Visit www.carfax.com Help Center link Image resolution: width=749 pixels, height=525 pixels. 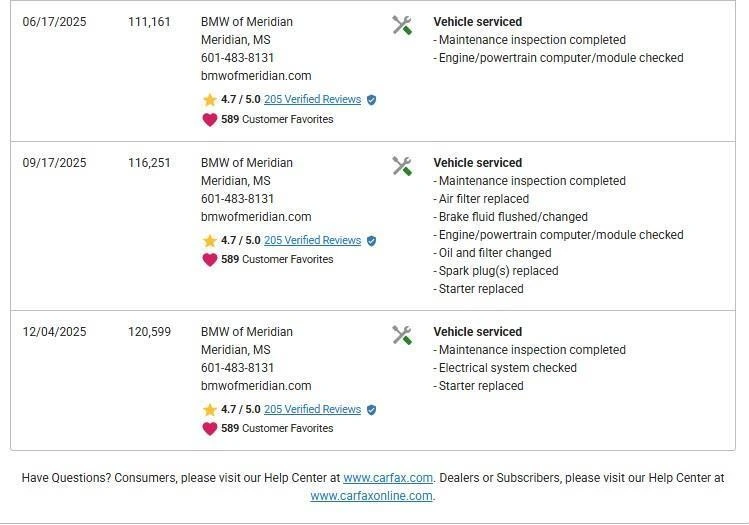(x=388, y=478)
